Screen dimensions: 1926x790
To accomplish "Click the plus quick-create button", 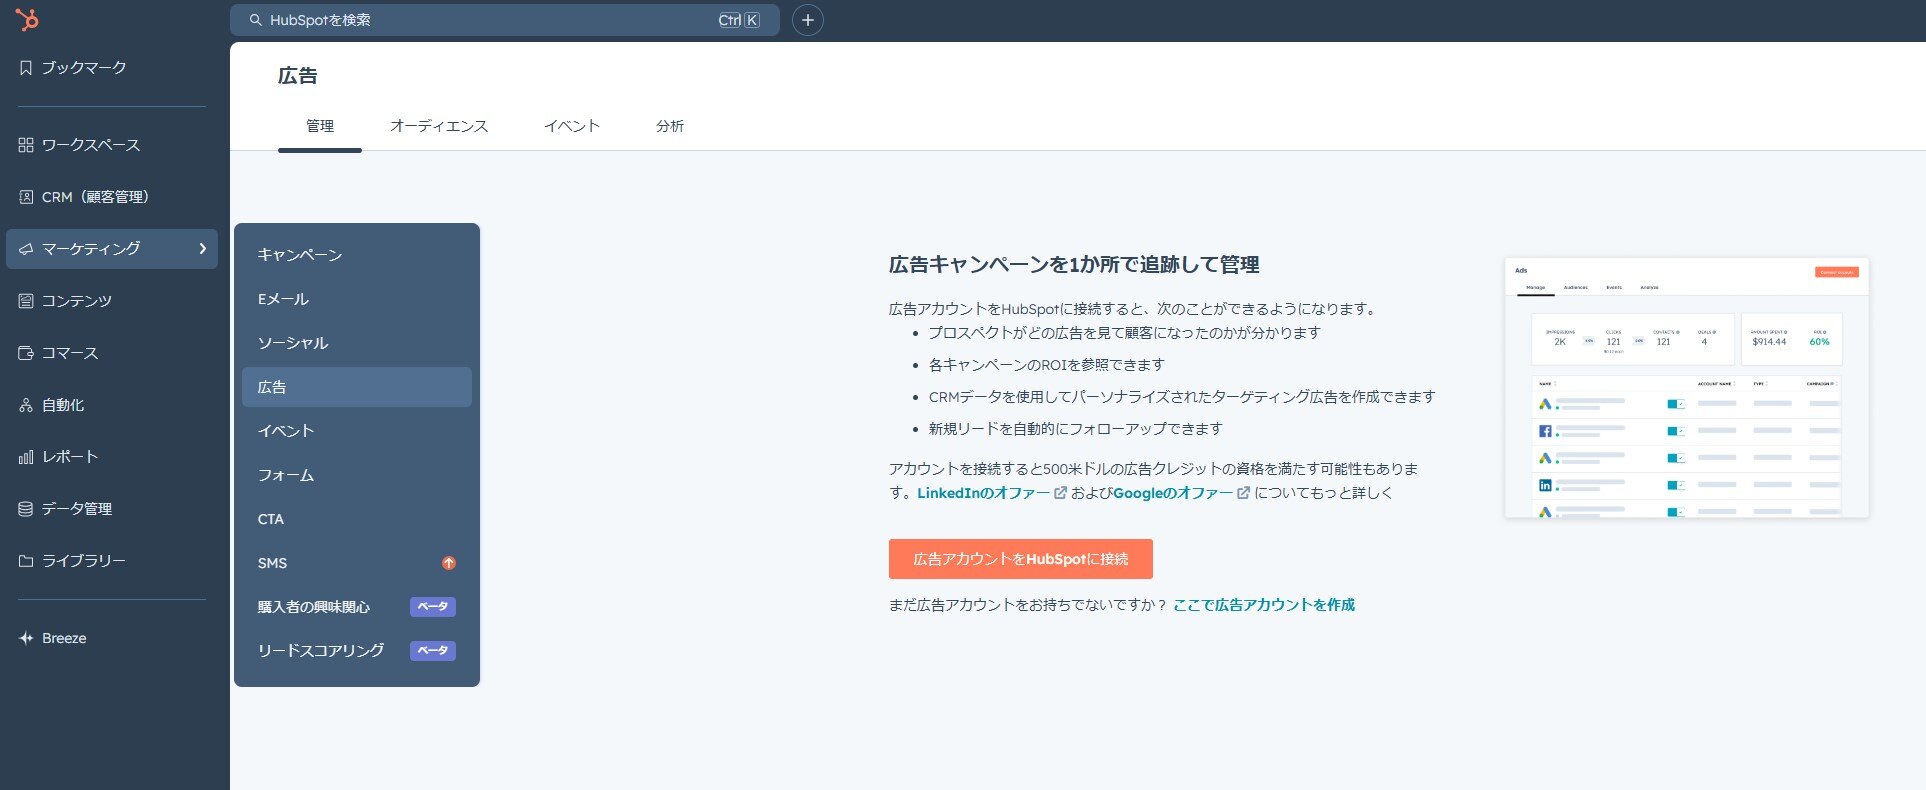I will coord(808,20).
